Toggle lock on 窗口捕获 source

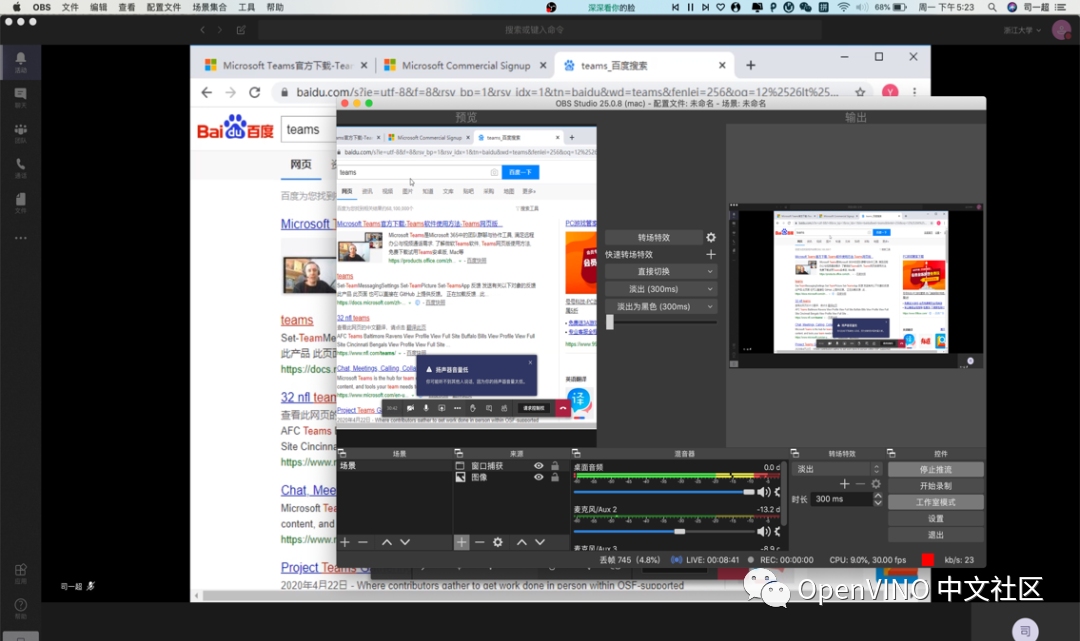tap(555, 466)
